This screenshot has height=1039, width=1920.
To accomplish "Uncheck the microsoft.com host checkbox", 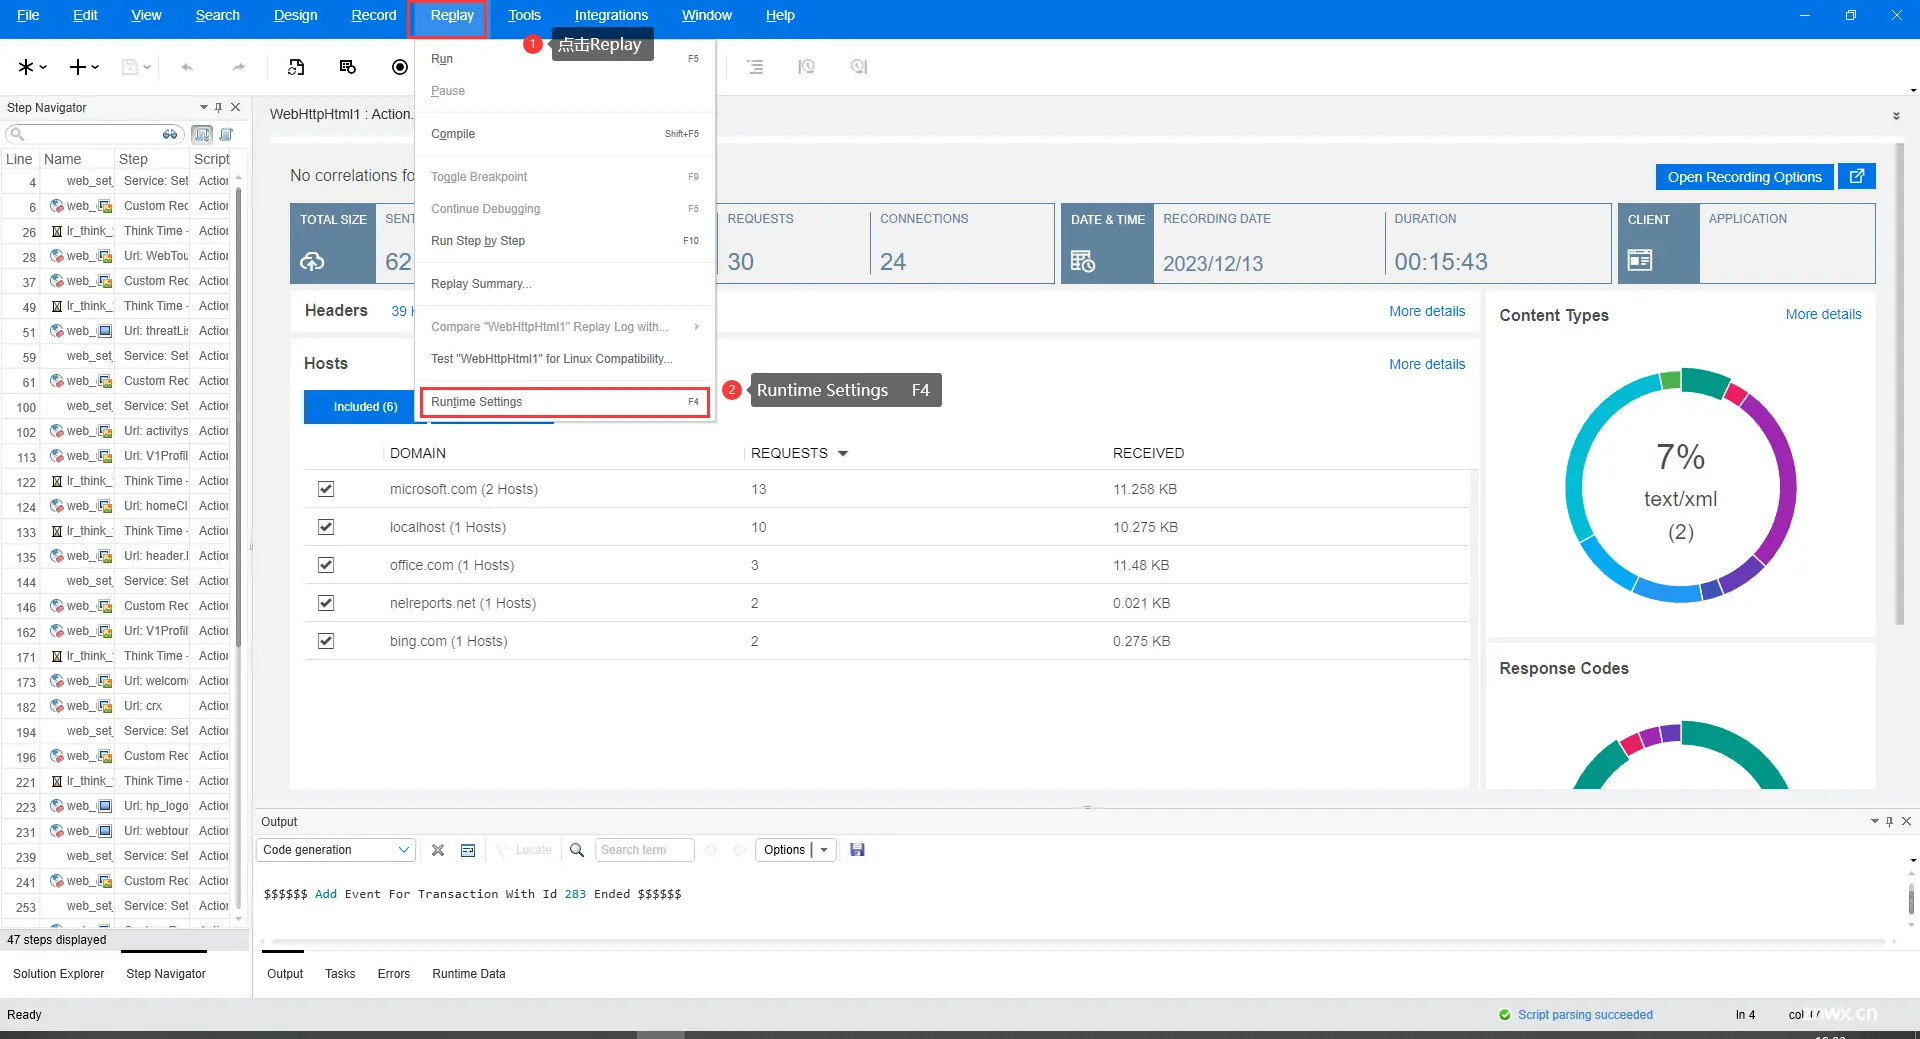I will [326, 489].
